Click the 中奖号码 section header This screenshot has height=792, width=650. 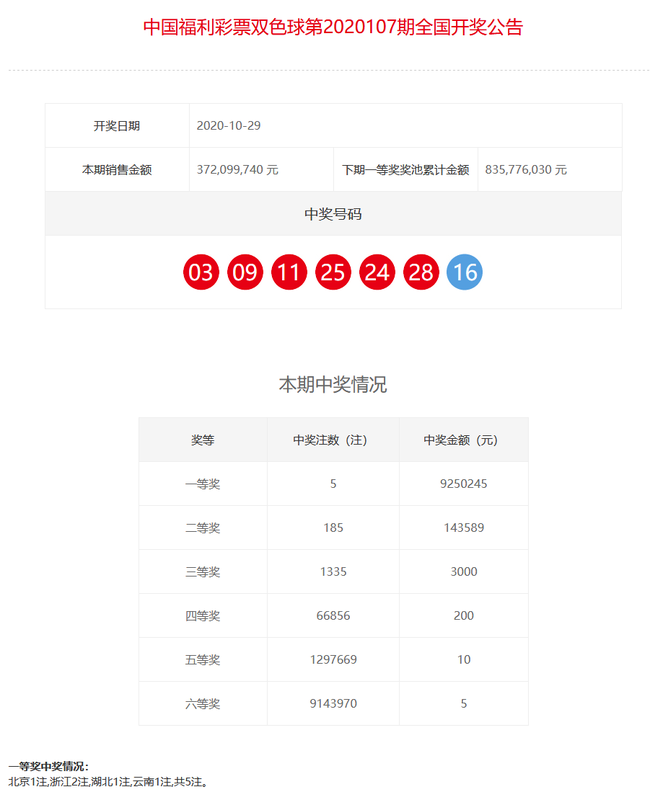tap(333, 214)
